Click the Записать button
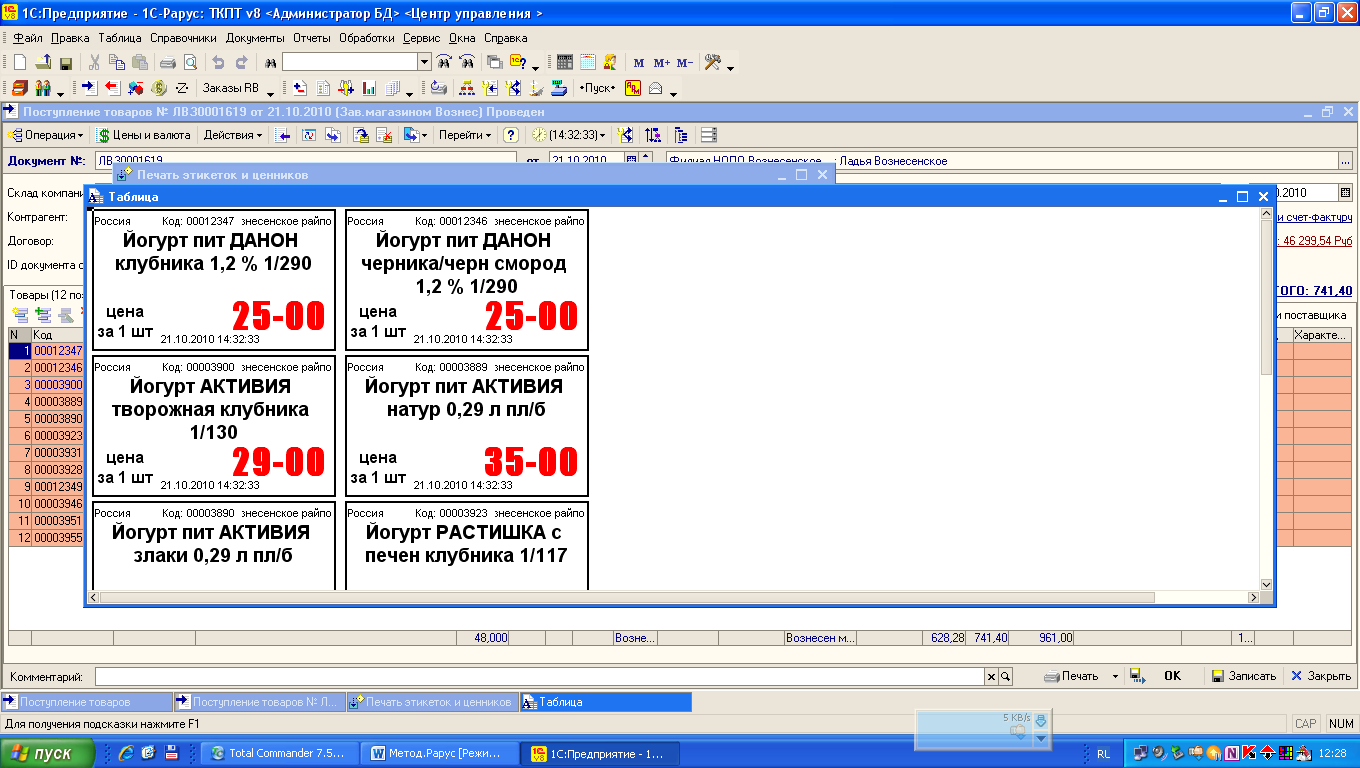This screenshot has width=1360, height=768. point(1243,677)
